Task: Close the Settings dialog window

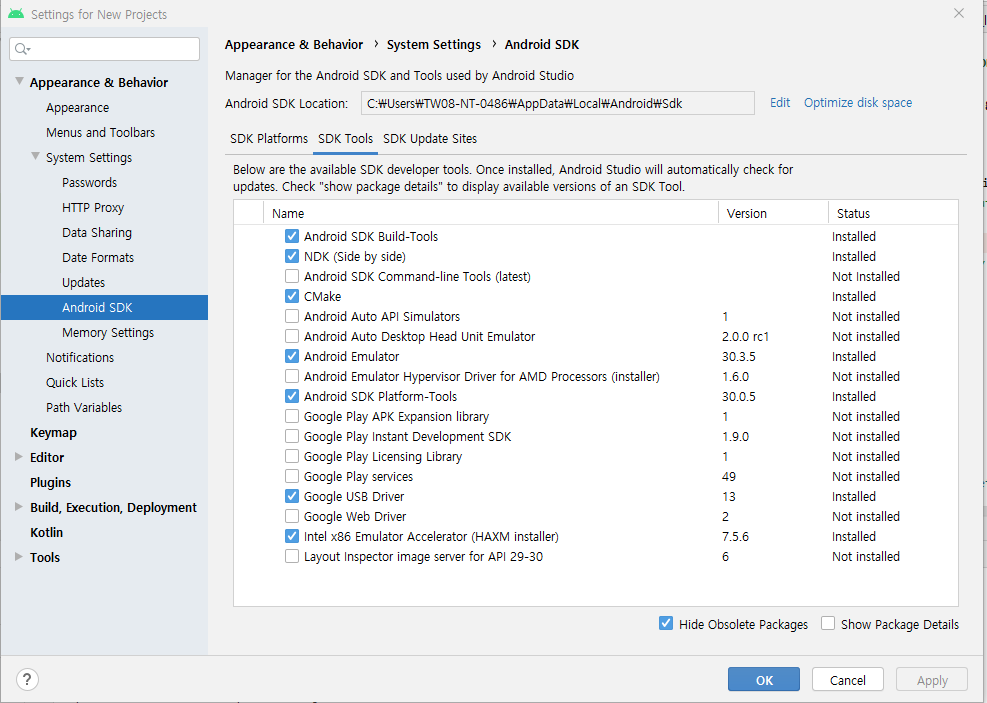Action: 959,14
